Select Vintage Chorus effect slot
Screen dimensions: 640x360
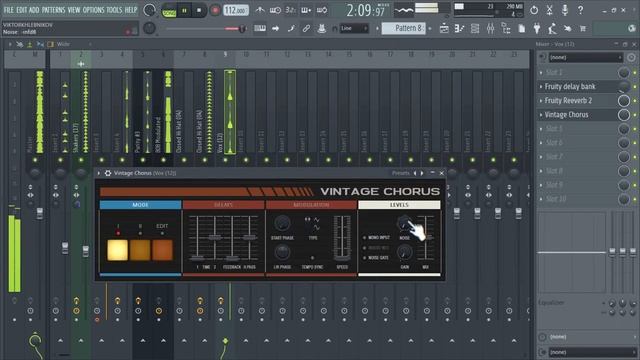567,115
